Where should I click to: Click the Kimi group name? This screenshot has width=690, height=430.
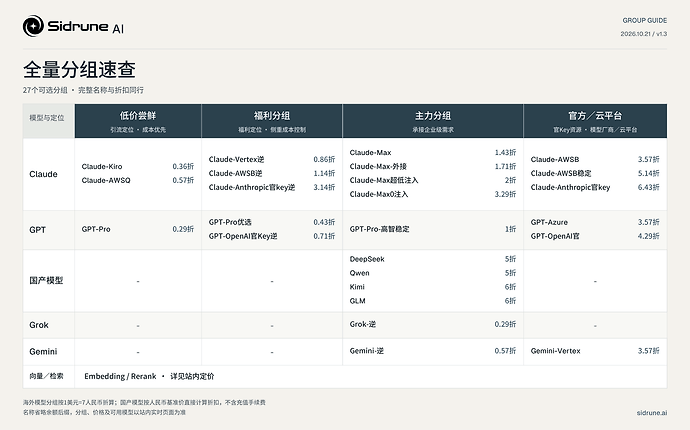pos(357,287)
